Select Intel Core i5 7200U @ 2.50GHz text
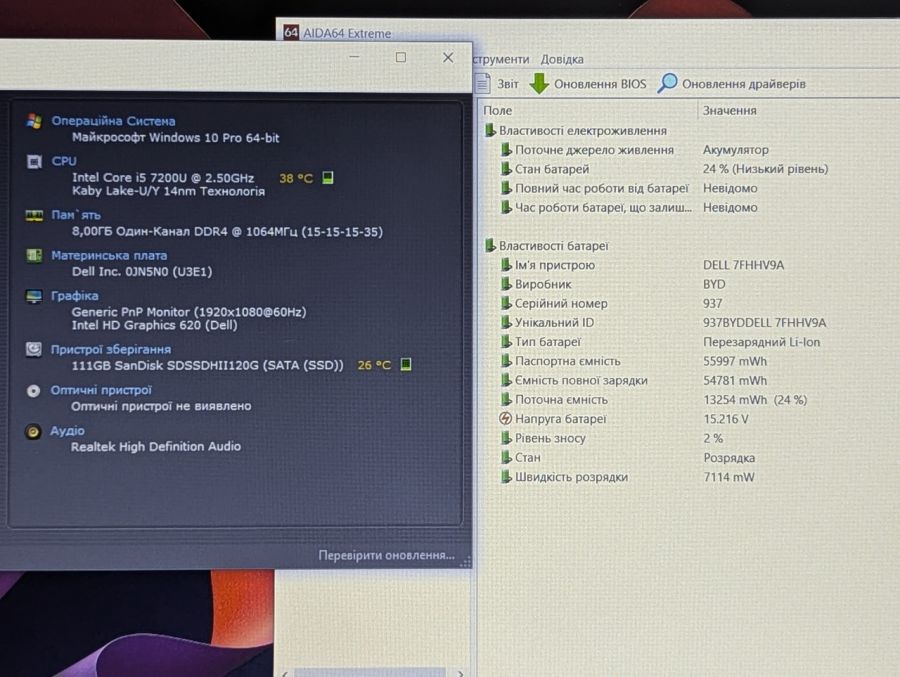This screenshot has height=677, width=900. [163, 178]
